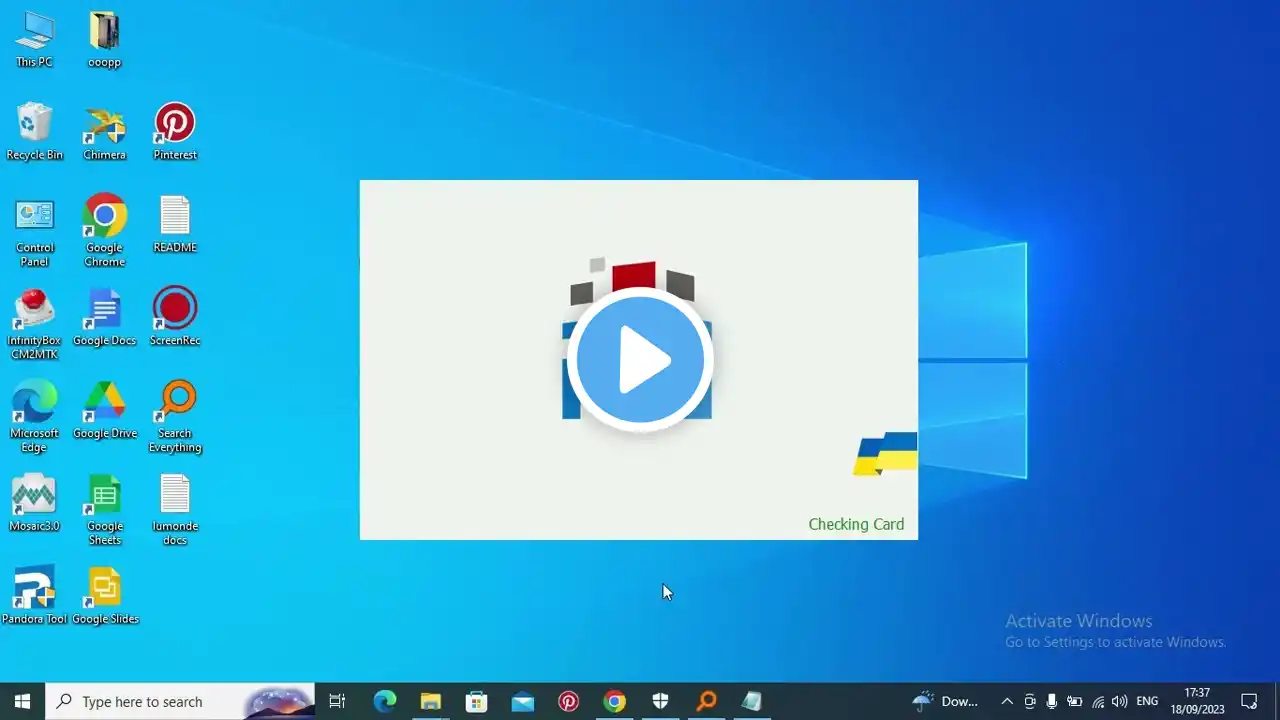Launch Mosaic3.0 desktop shortcut
Screen dimensions: 1280x720
click(34, 504)
